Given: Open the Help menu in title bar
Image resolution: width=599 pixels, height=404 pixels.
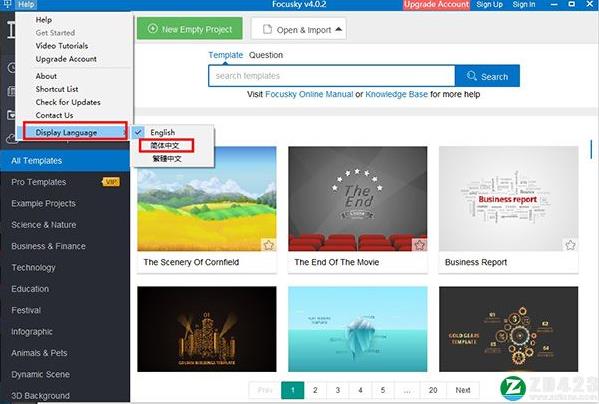Looking at the screenshot, I should [x=26, y=5].
